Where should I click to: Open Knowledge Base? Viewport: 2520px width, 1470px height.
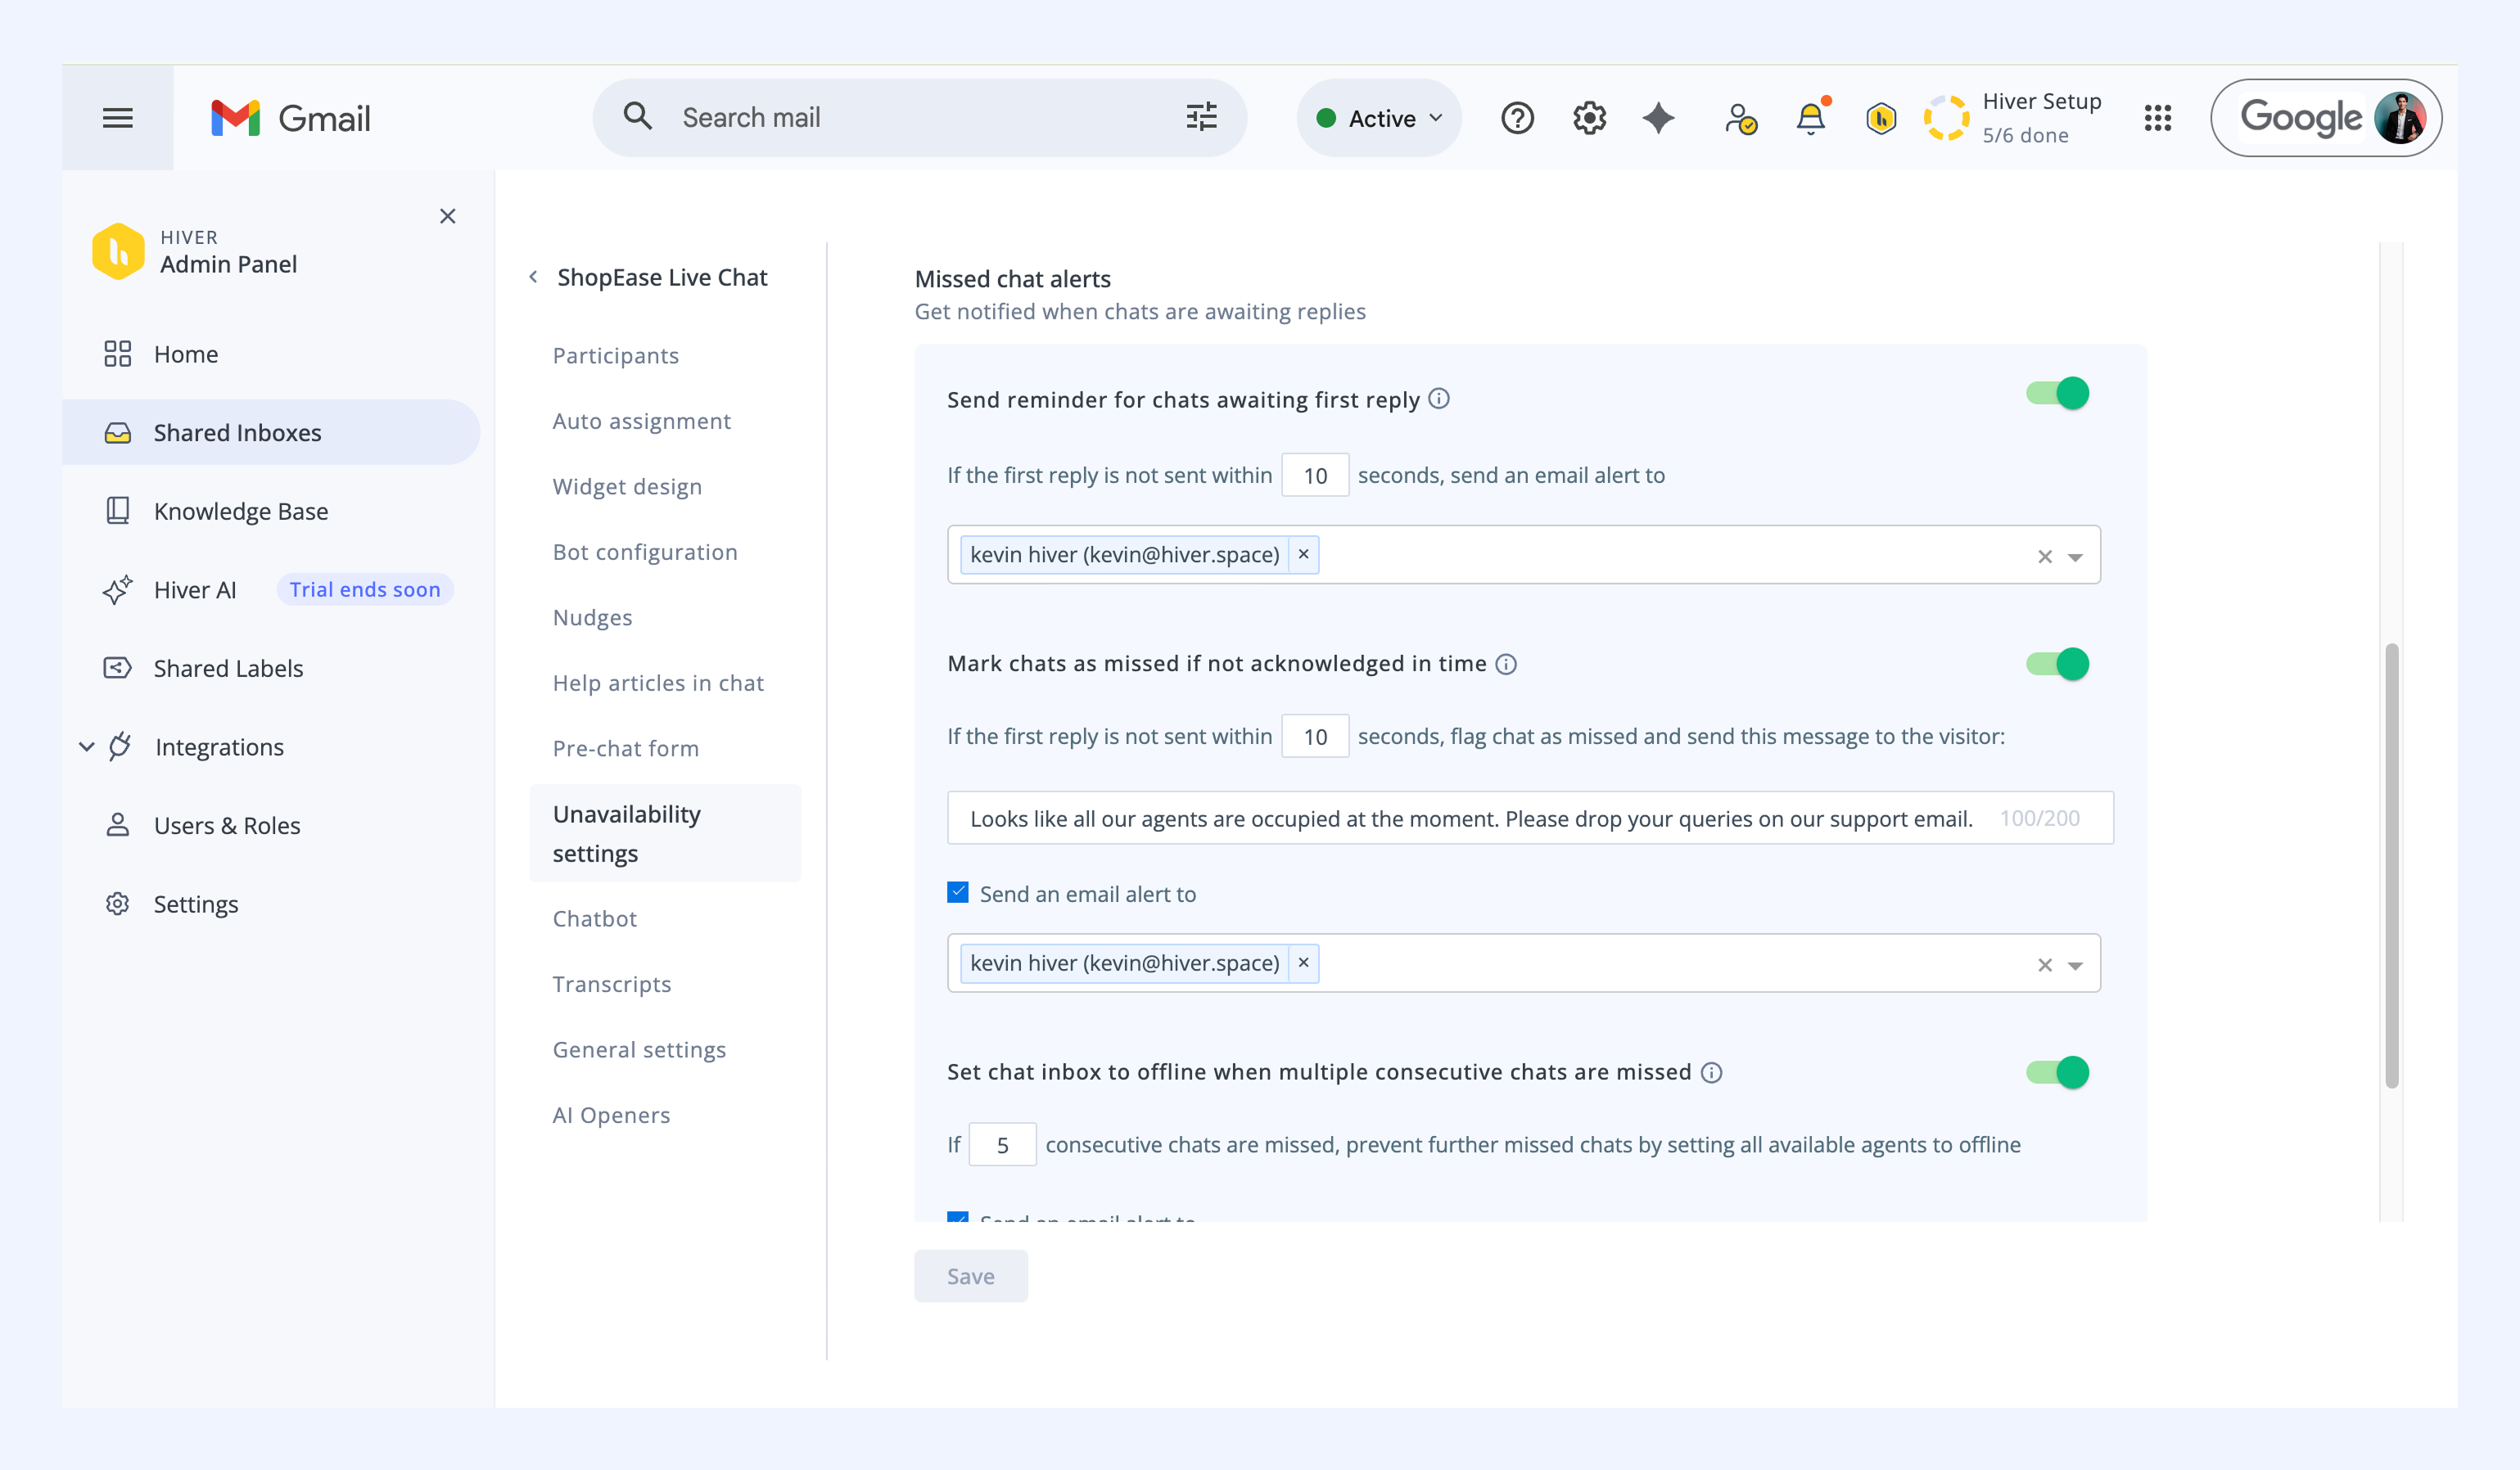271,511
